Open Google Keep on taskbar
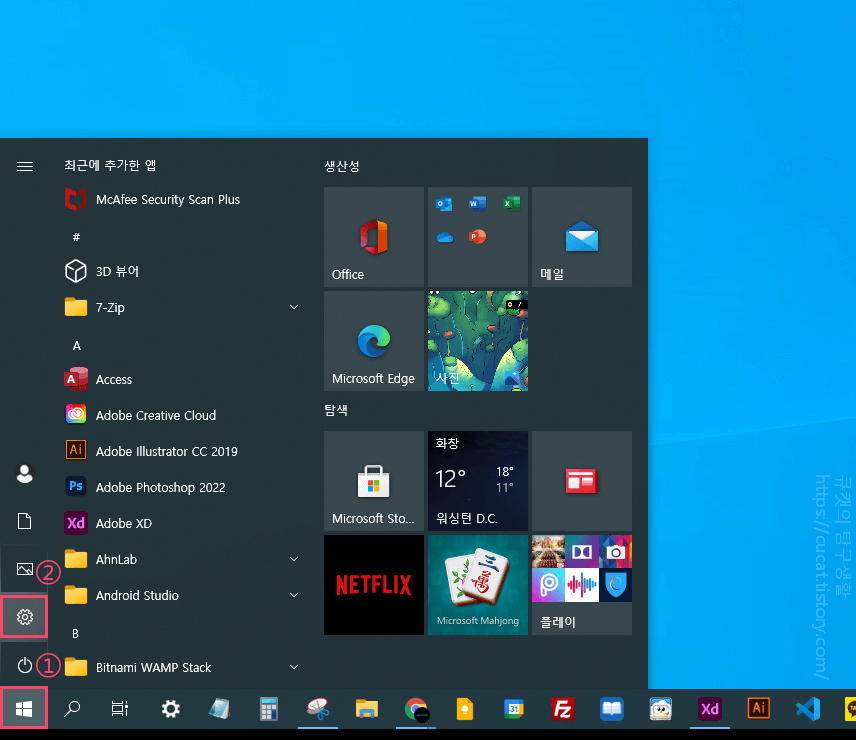This screenshot has height=740, width=856. click(x=465, y=709)
